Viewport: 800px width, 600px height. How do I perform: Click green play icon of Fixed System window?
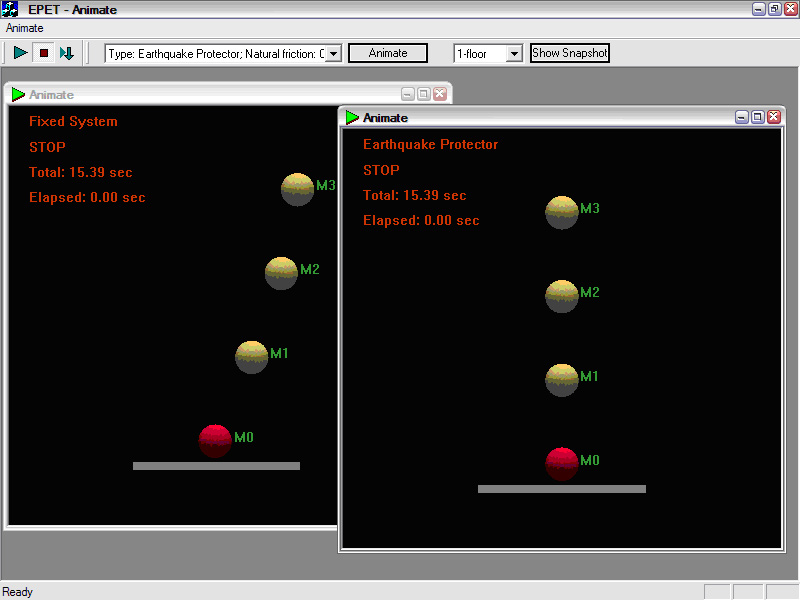coord(18,94)
